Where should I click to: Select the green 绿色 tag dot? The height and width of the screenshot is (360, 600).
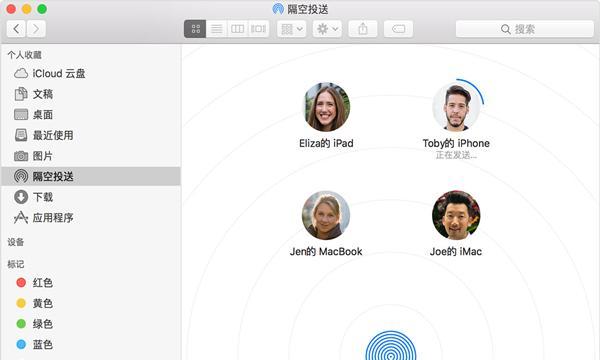tap(21, 324)
